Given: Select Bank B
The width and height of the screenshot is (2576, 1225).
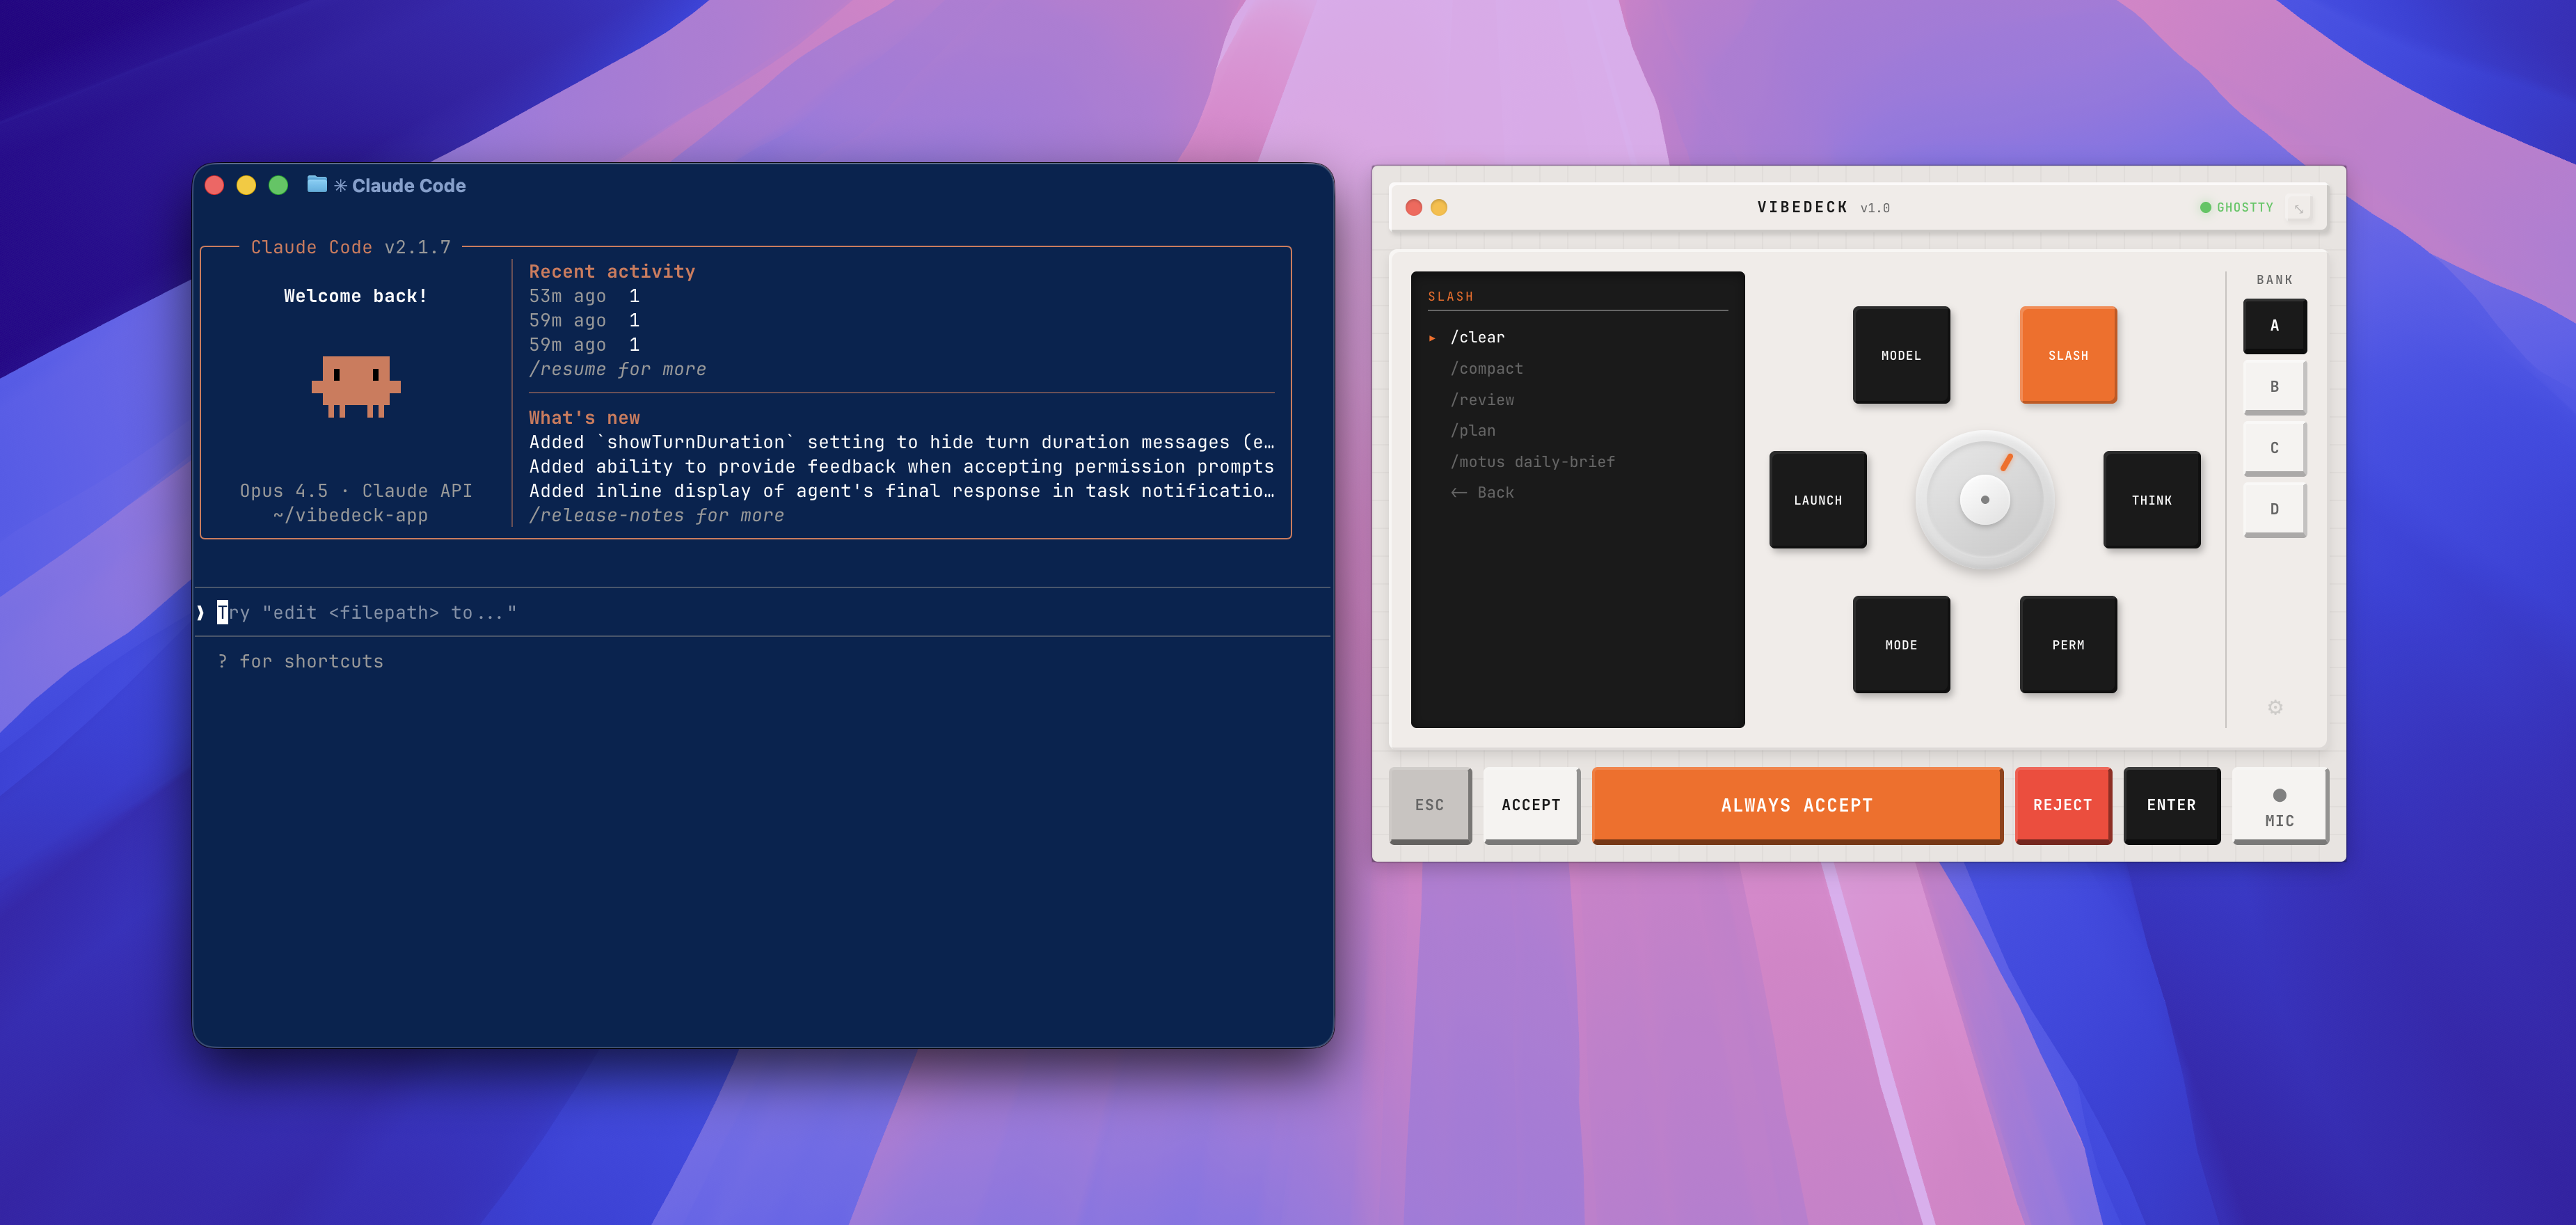Looking at the screenshot, I should tap(2274, 386).
